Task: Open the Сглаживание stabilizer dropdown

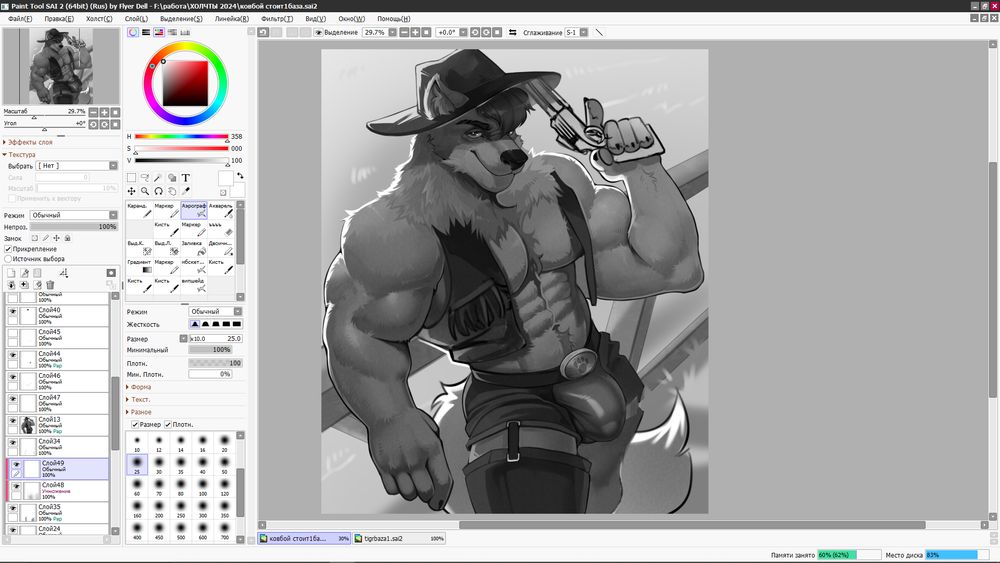Action: [577, 32]
